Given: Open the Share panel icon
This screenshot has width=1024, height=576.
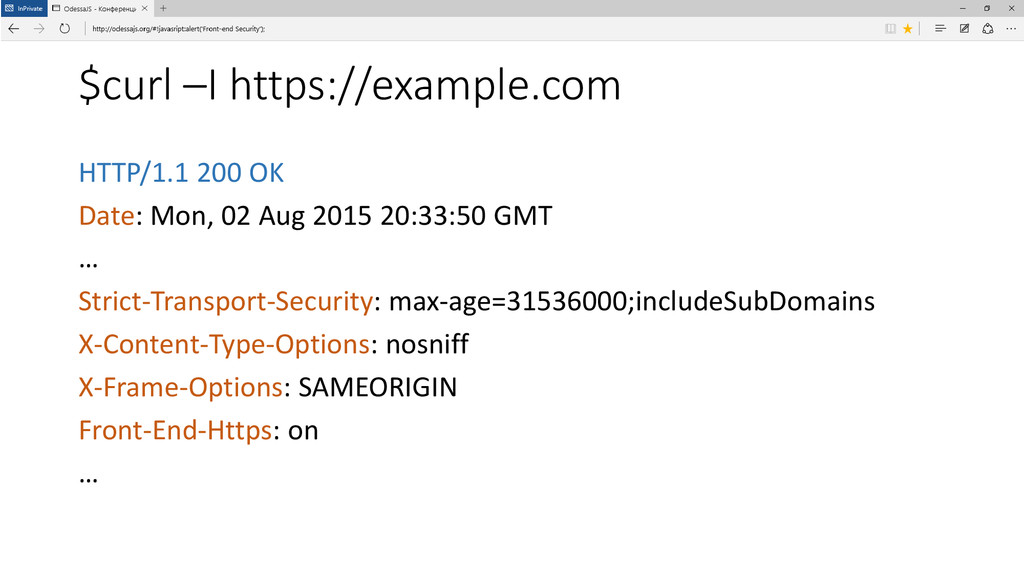Looking at the screenshot, I should point(987,29).
